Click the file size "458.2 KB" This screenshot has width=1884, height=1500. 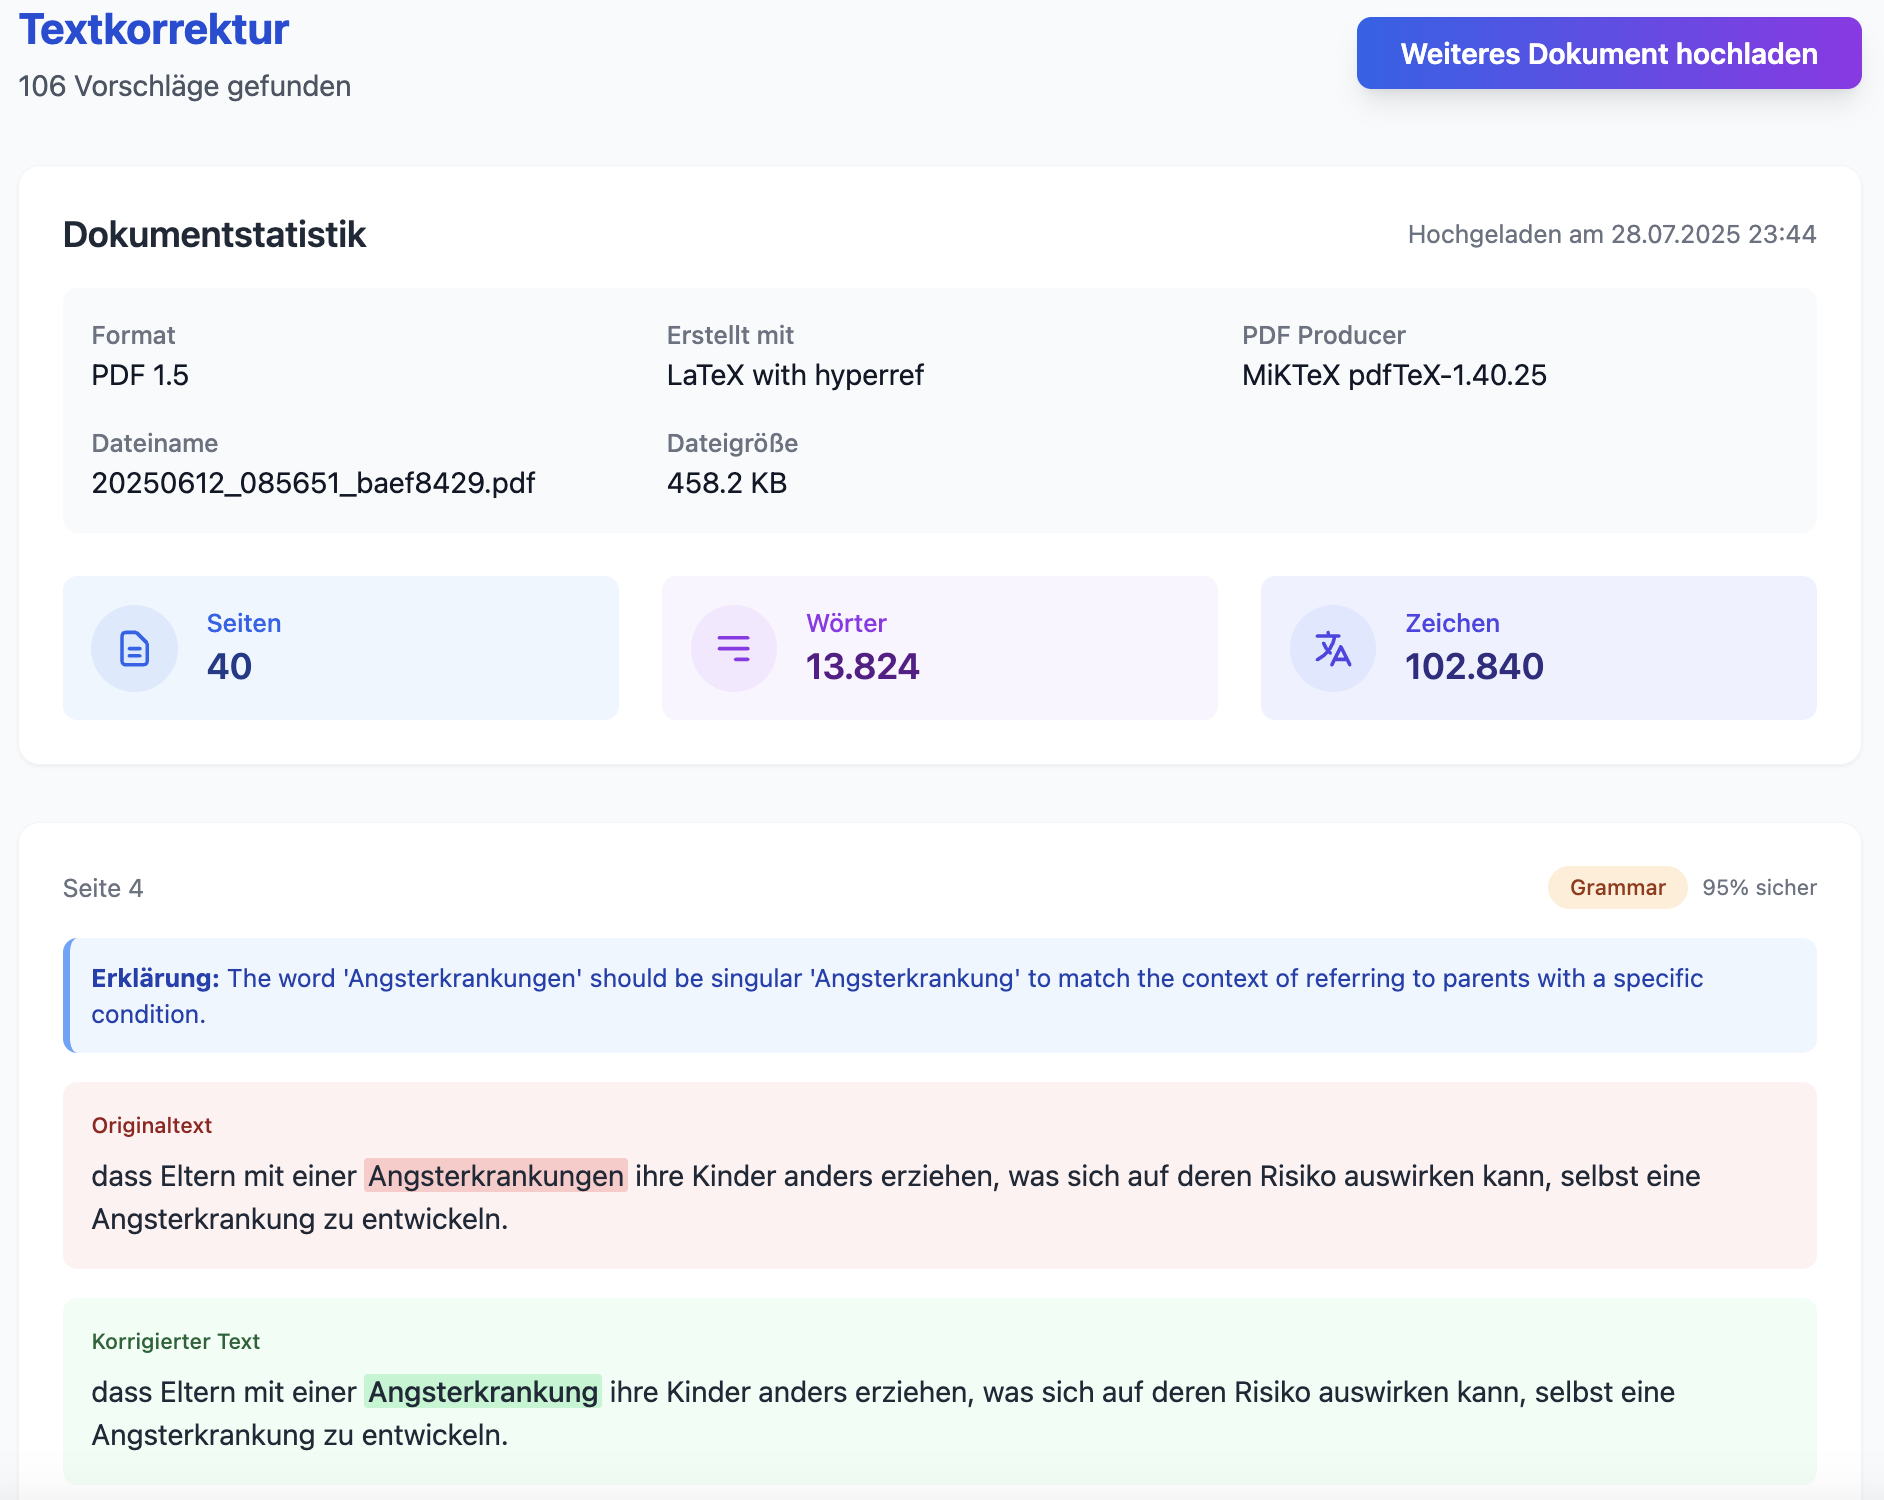coord(727,483)
